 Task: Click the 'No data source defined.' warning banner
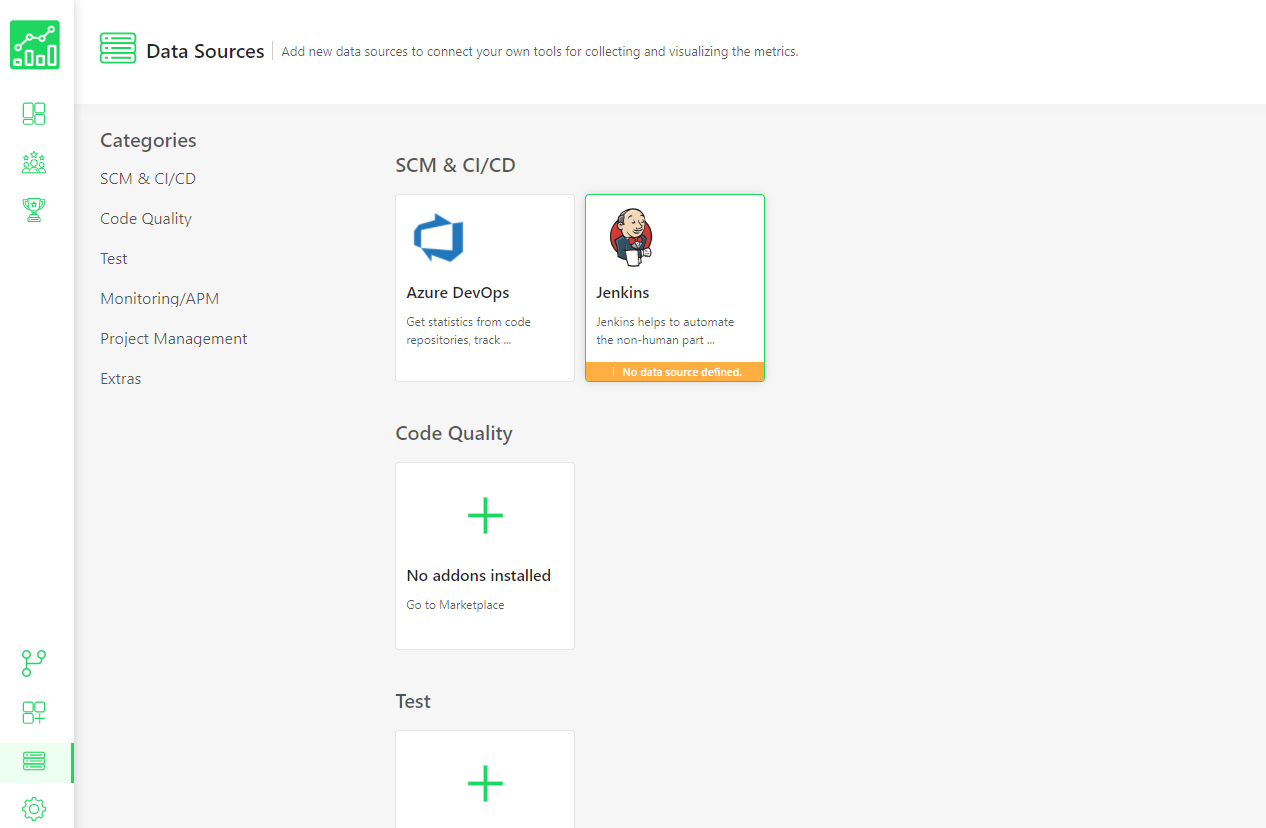pyautogui.click(x=675, y=372)
